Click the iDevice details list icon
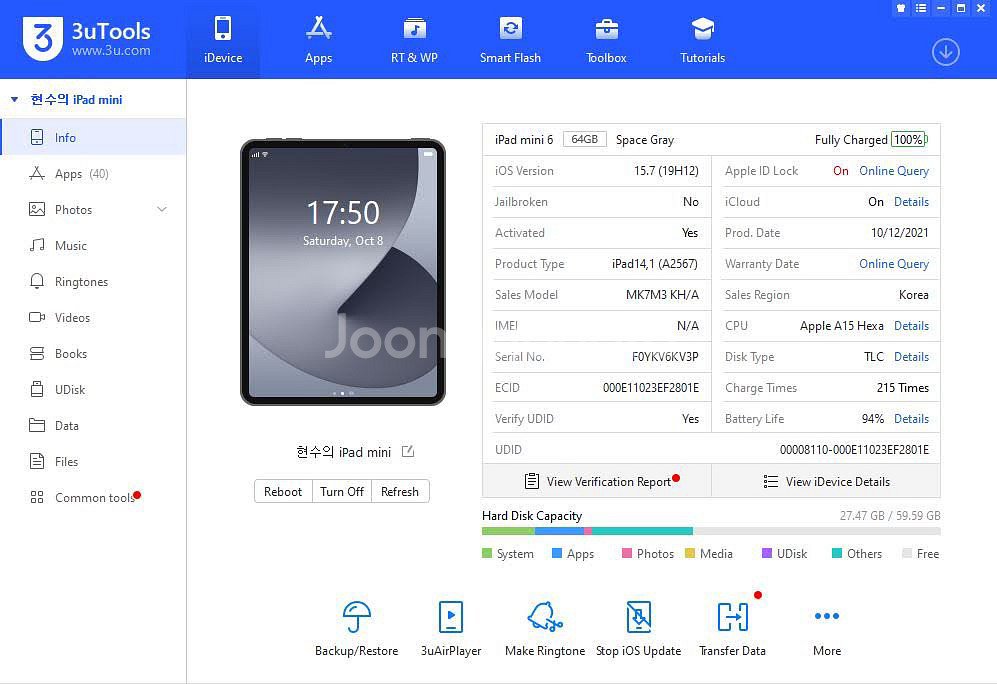The image size is (997, 684). pyautogui.click(x=771, y=481)
